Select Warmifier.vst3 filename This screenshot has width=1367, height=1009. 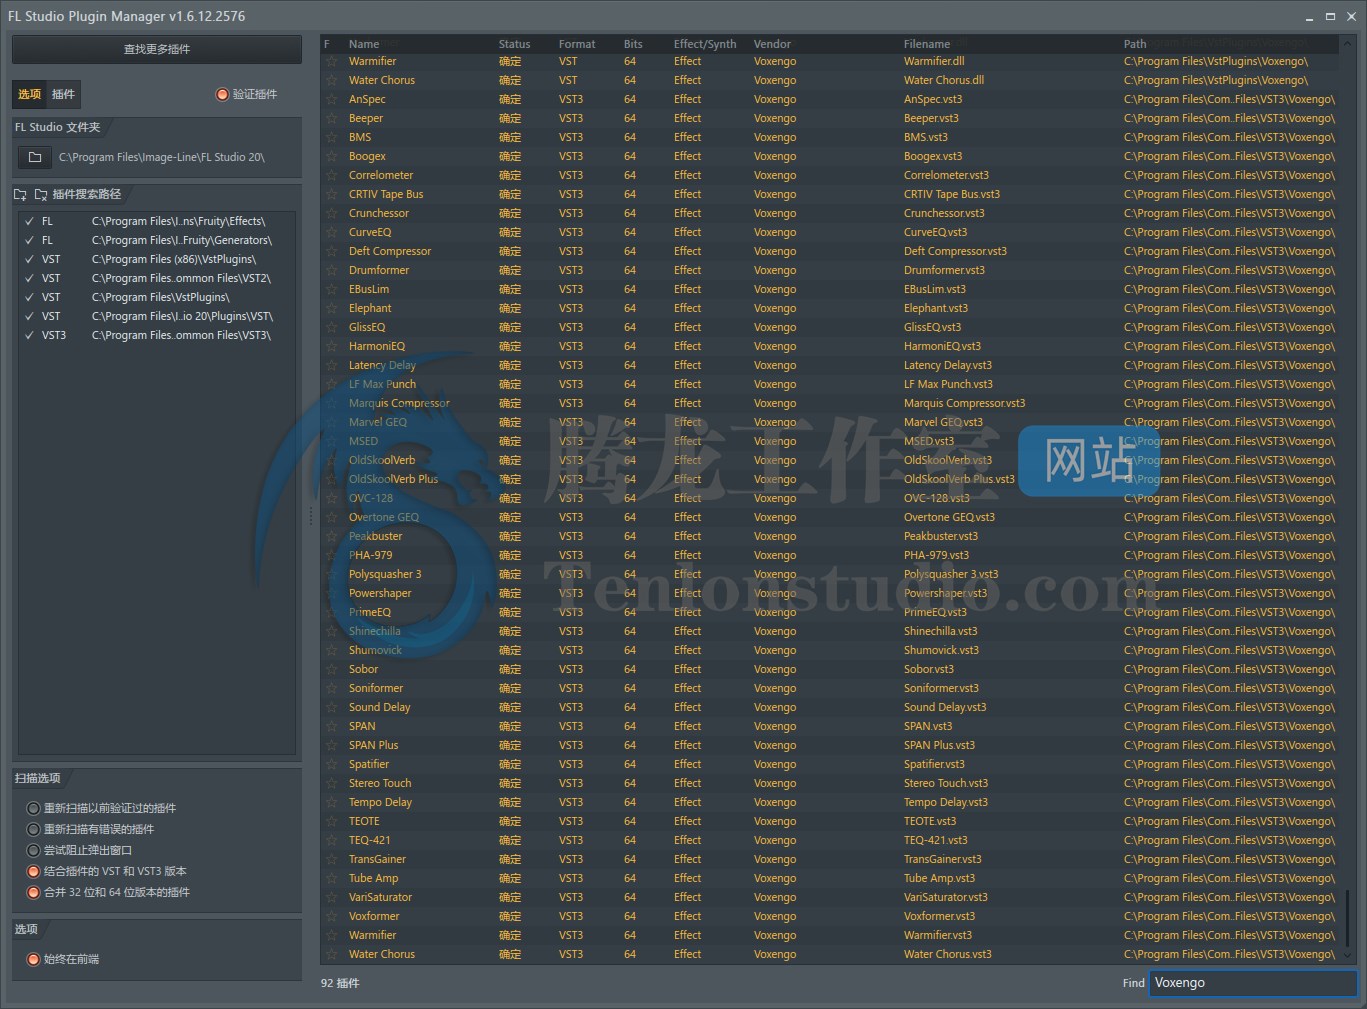(938, 935)
